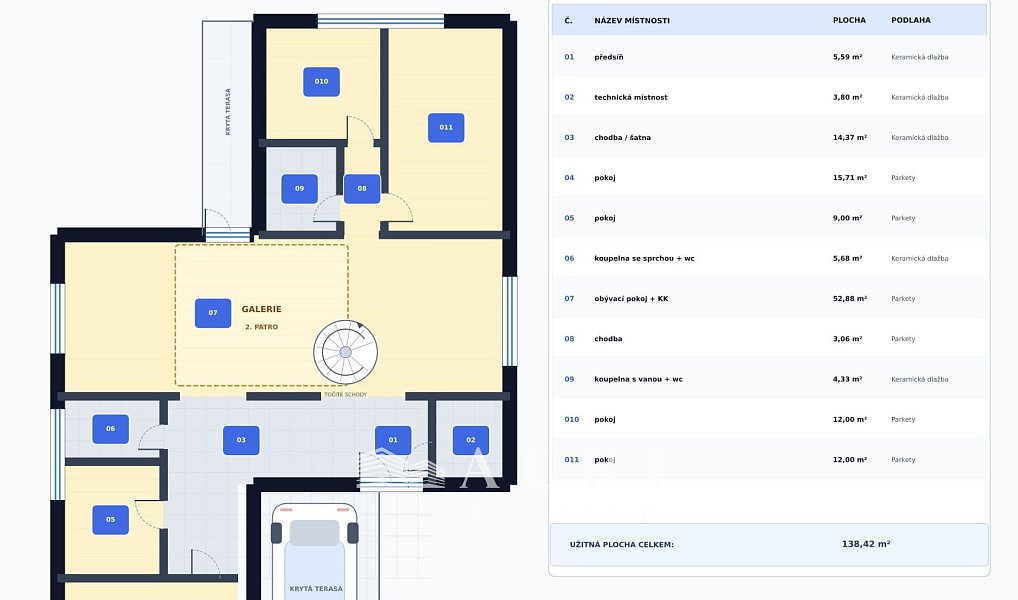Click 'chodba' name in row 08
Screen dimensions: 1018x600
[x=608, y=339]
